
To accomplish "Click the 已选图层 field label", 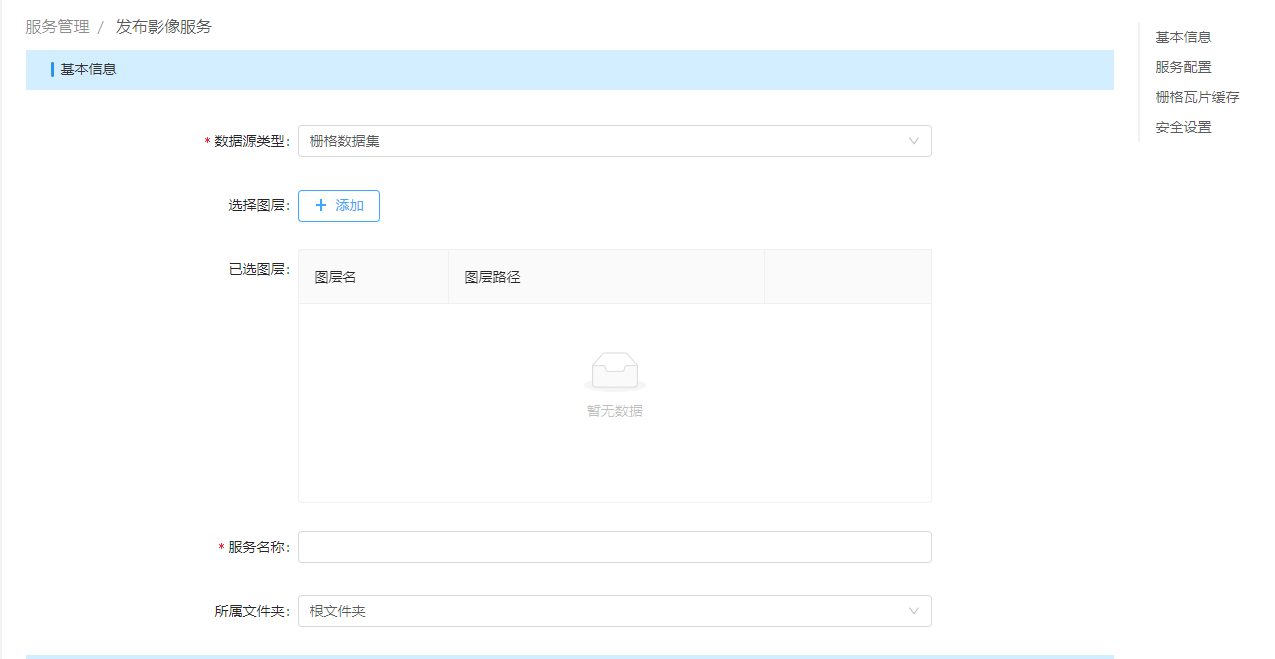I will pos(257,269).
